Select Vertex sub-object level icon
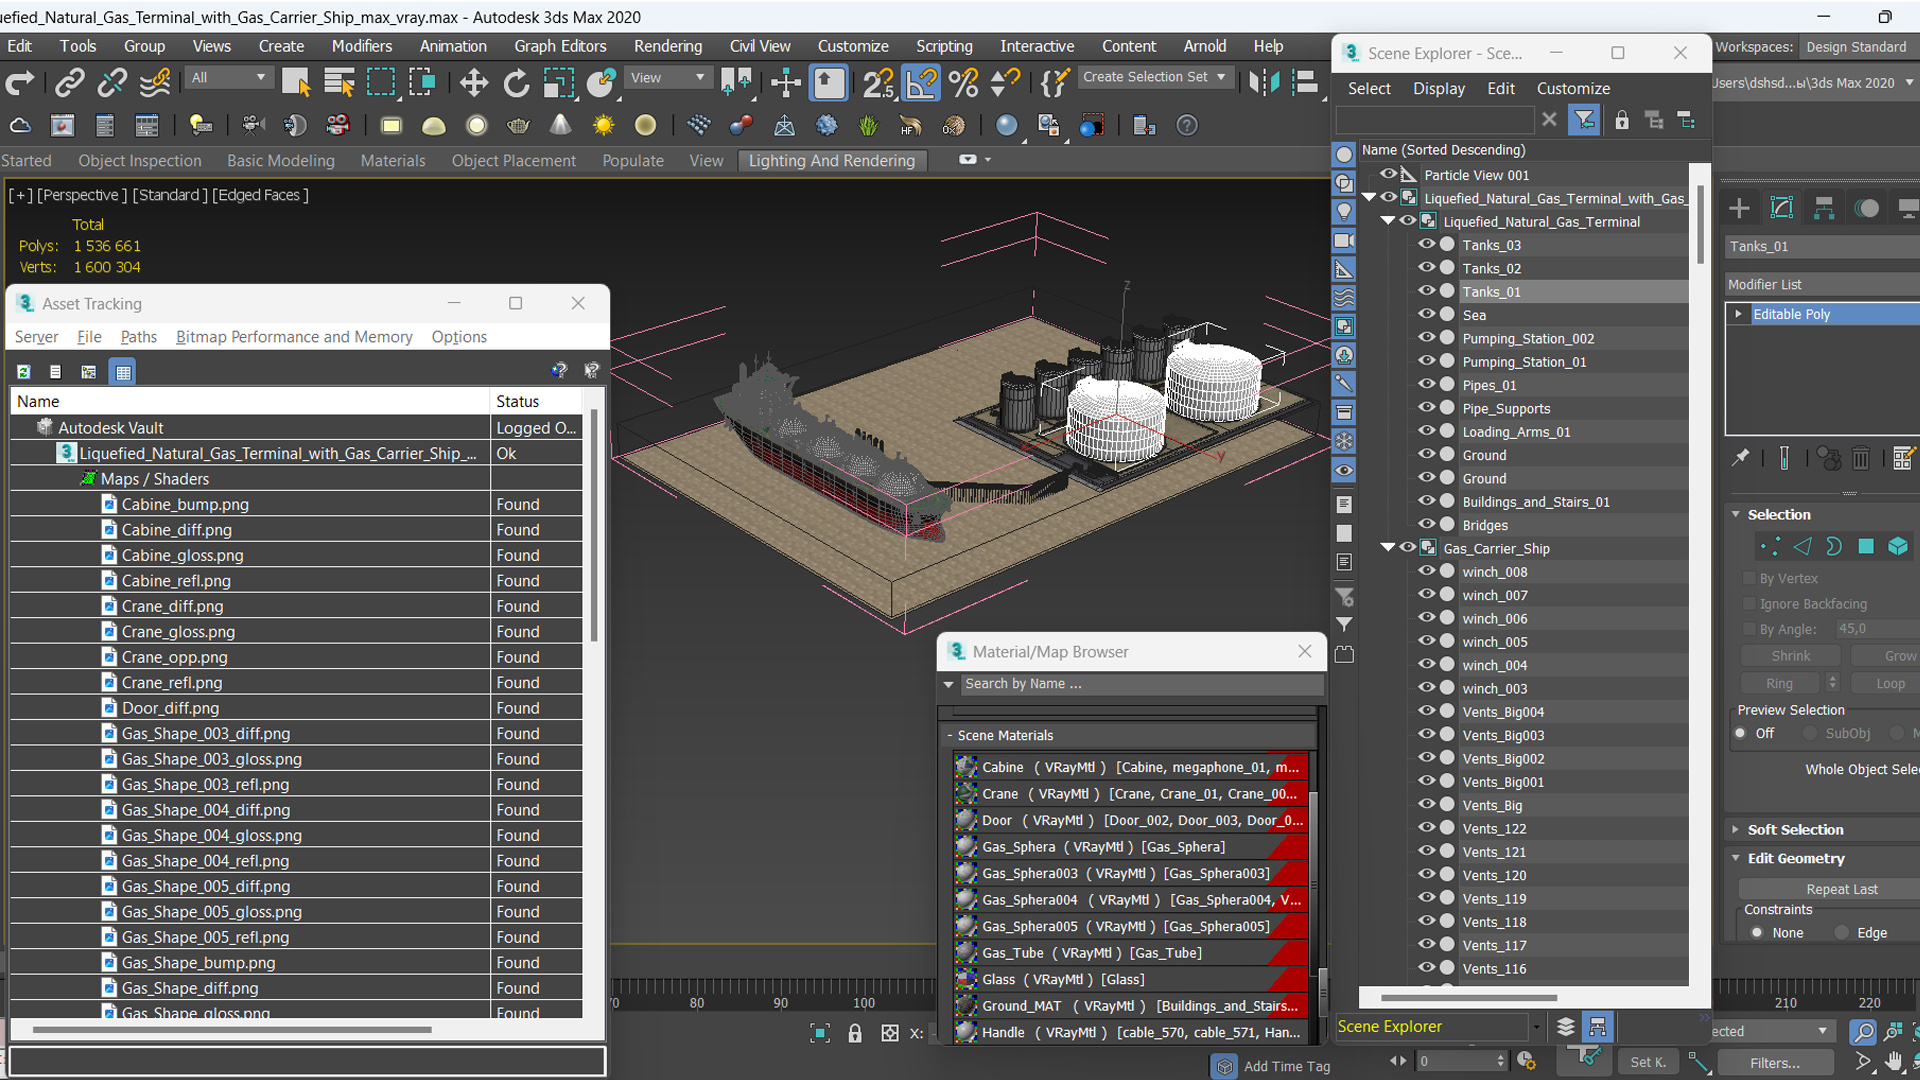Viewport: 1920px width, 1080px height. click(x=1770, y=546)
